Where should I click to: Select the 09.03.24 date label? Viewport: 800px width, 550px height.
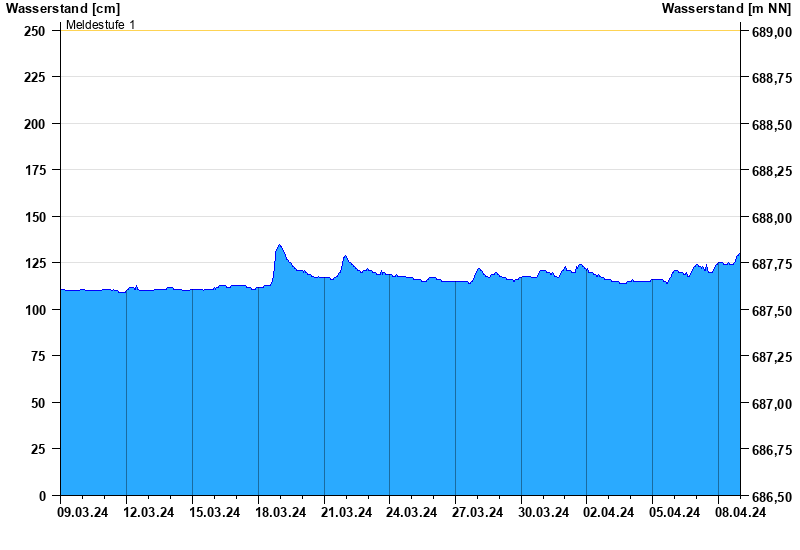point(82,513)
